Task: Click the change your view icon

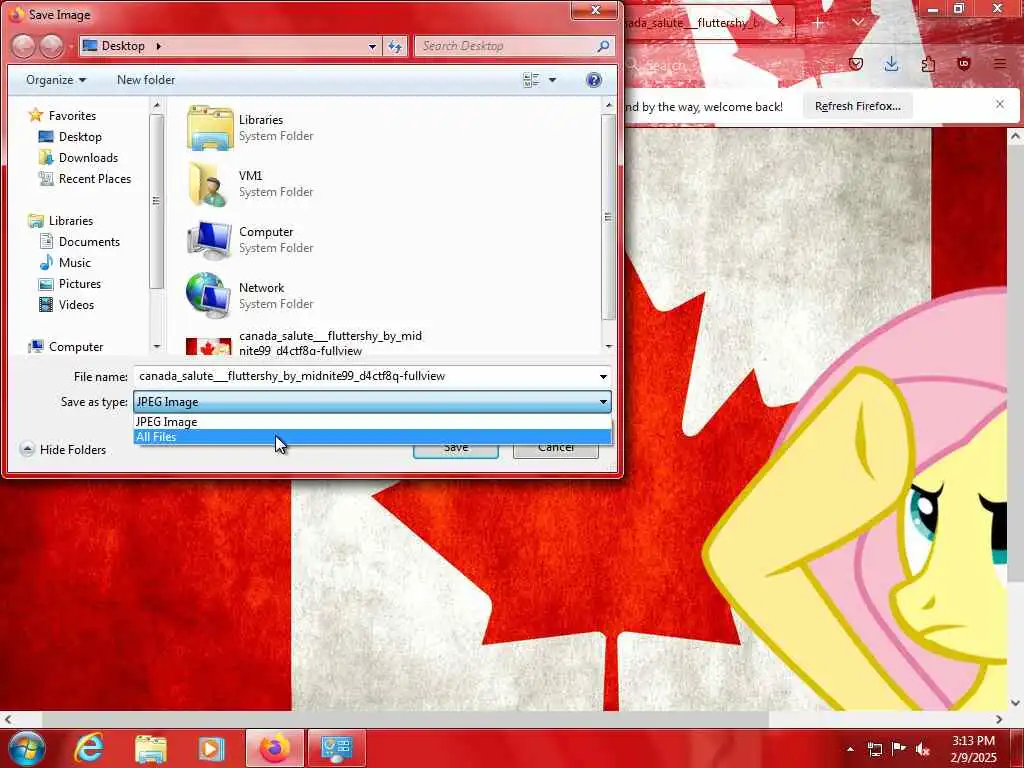Action: point(531,80)
